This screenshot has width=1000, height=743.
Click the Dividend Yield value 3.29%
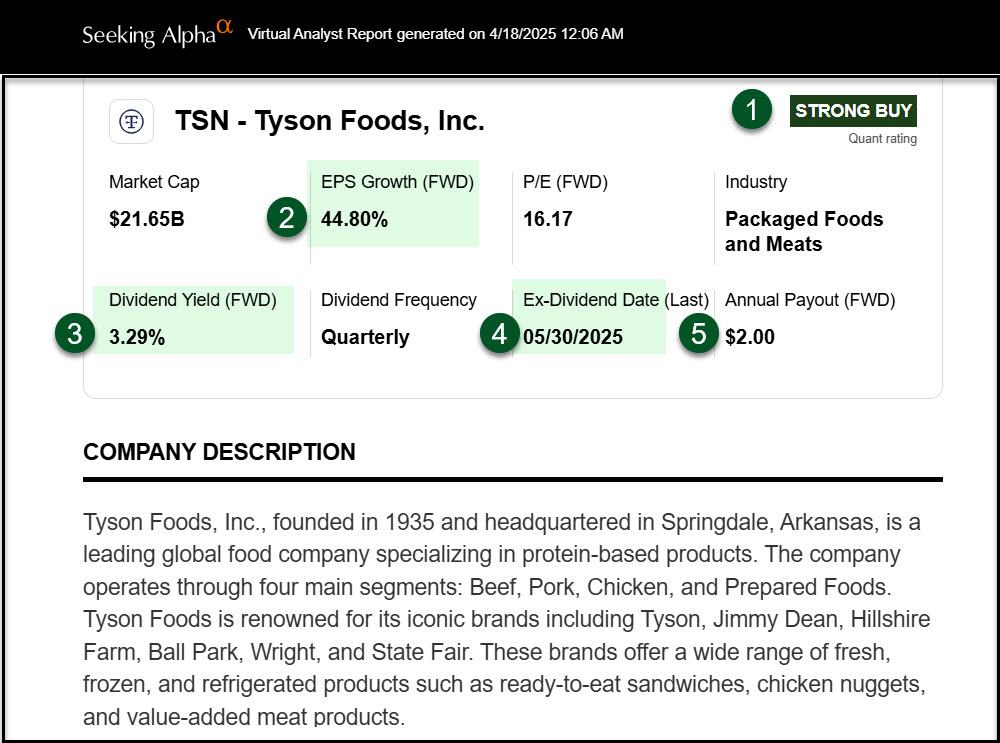pyautogui.click(x=137, y=337)
